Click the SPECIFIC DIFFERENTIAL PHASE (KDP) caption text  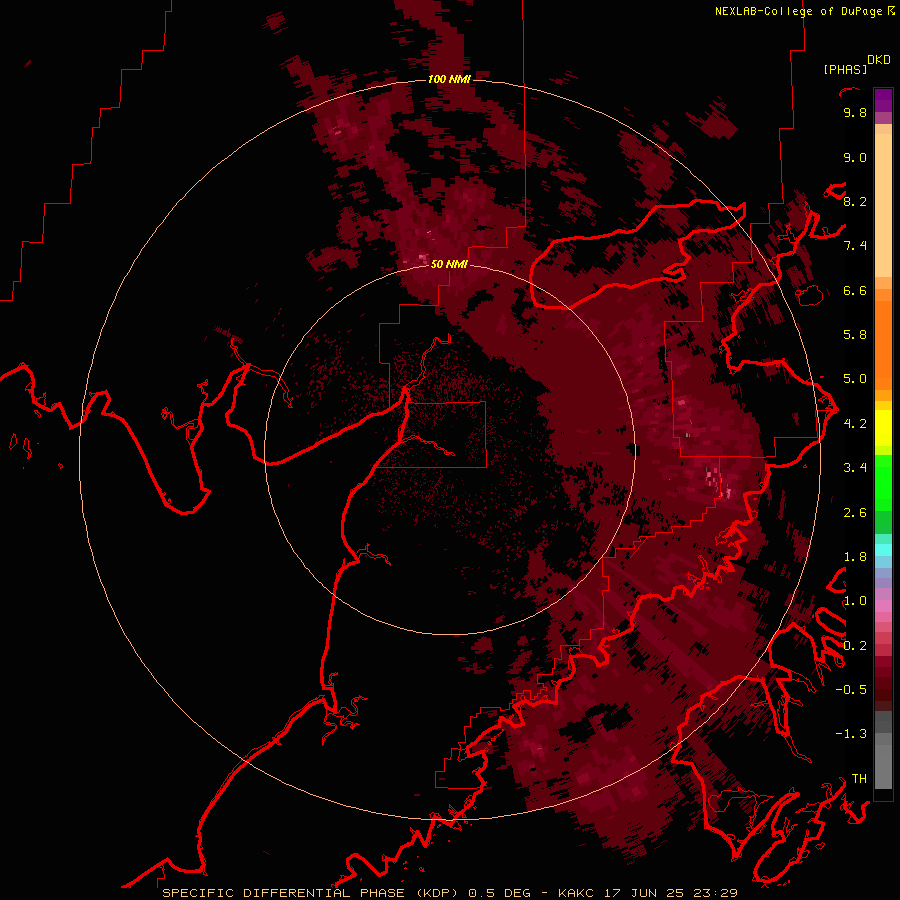point(311,893)
